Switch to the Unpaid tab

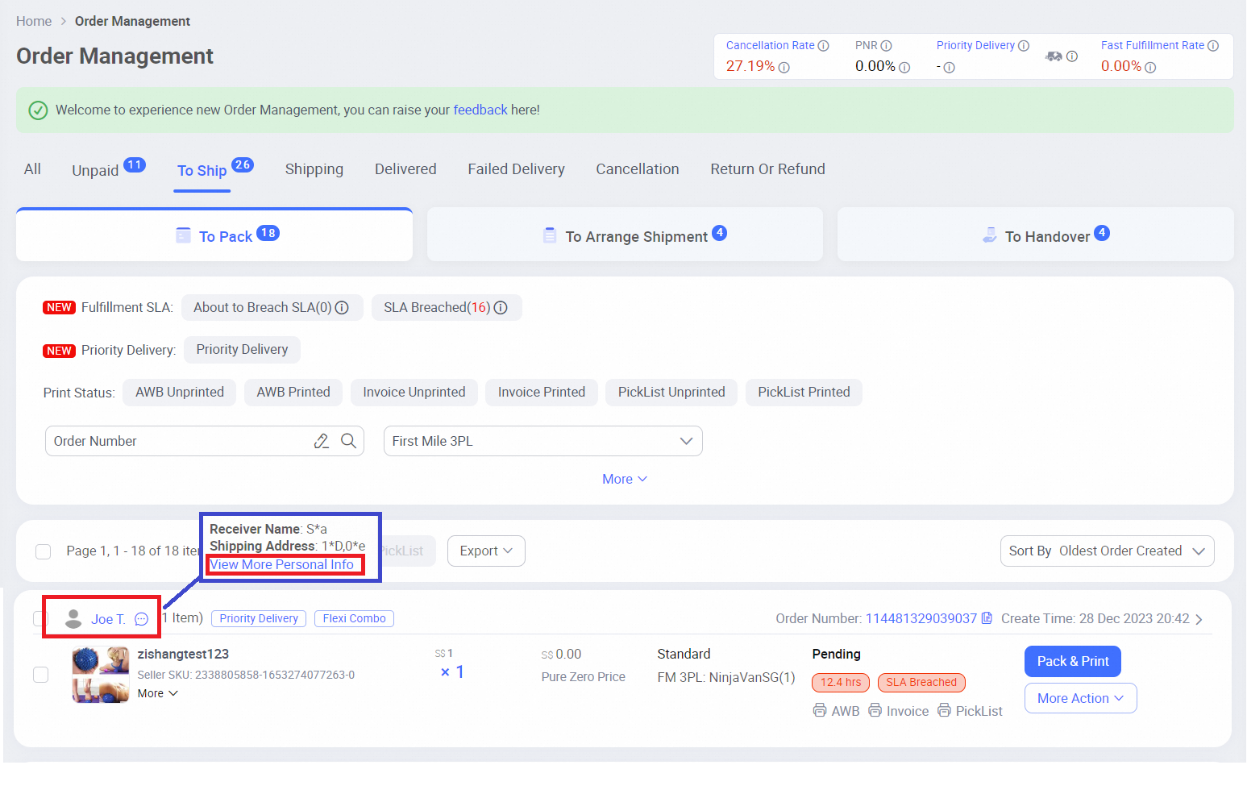[95, 170]
